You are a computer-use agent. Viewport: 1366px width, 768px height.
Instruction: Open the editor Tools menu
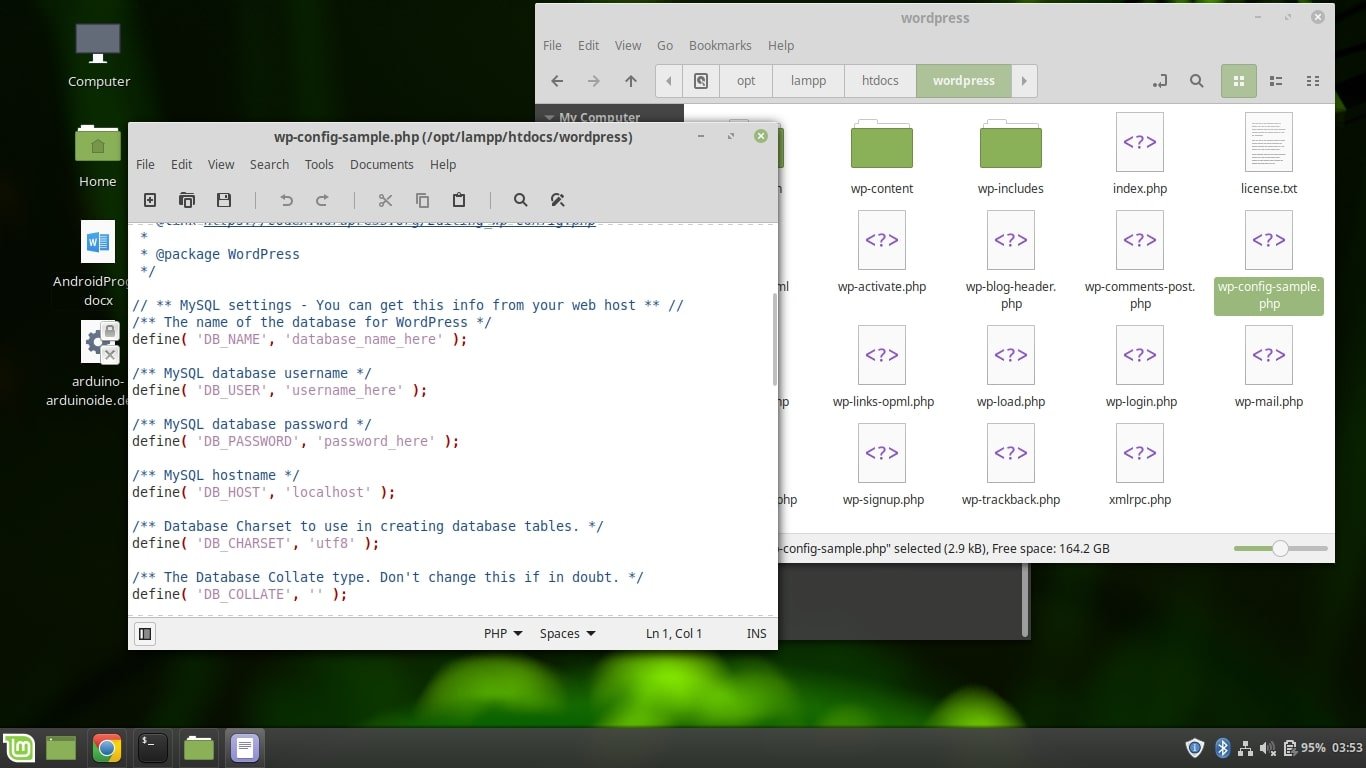pos(319,164)
